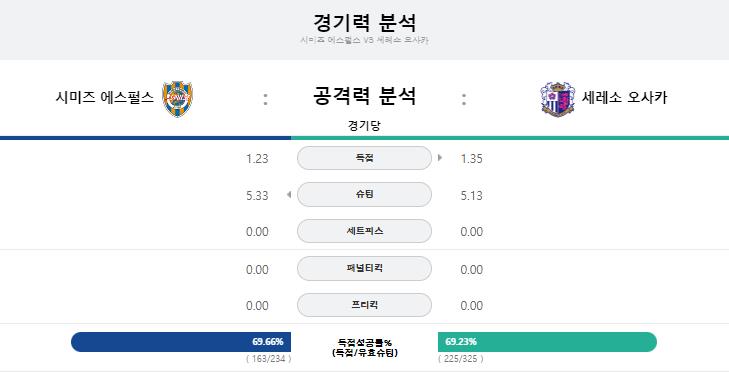Click the left arrow beside 슈팅
The image size is (729, 372).
pyautogui.click(x=289, y=194)
